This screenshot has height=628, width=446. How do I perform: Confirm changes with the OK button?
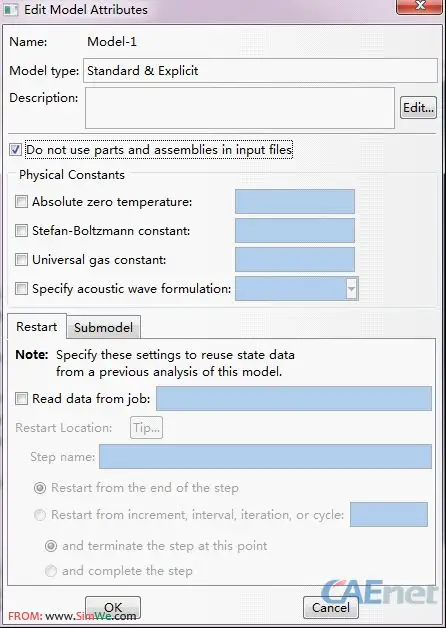(x=113, y=608)
